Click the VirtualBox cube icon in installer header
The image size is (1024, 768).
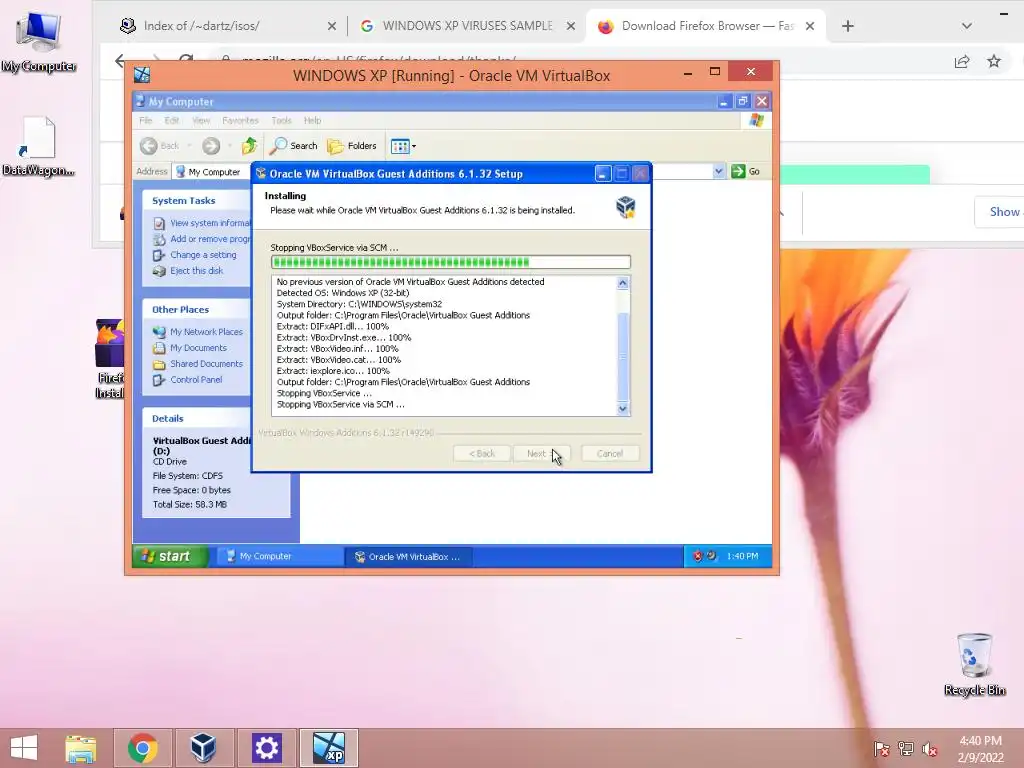626,206
